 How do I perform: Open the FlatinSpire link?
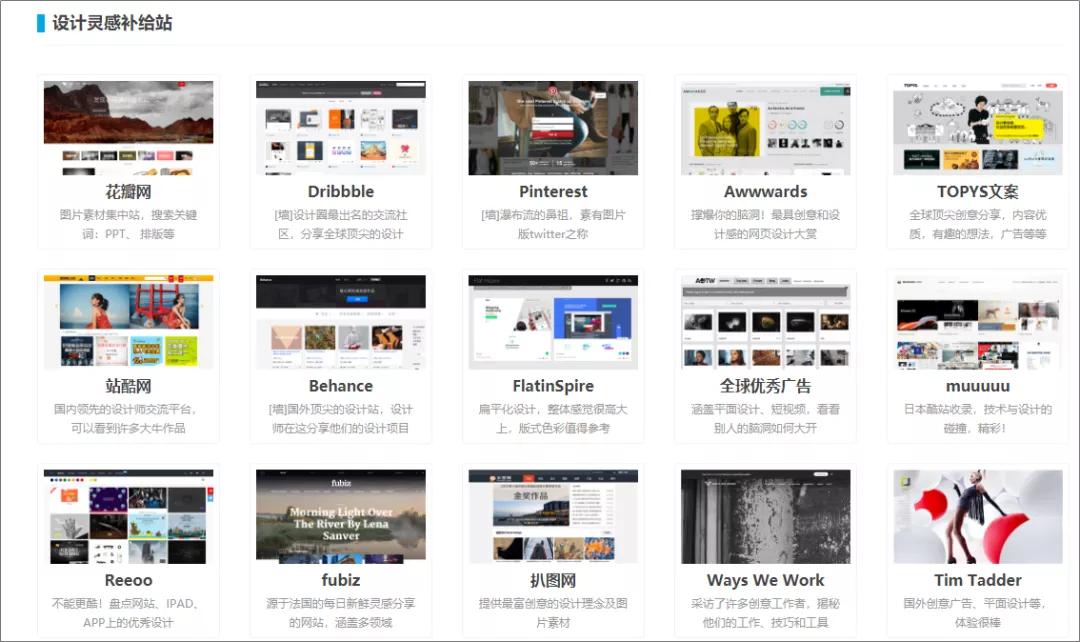[552, 386]
